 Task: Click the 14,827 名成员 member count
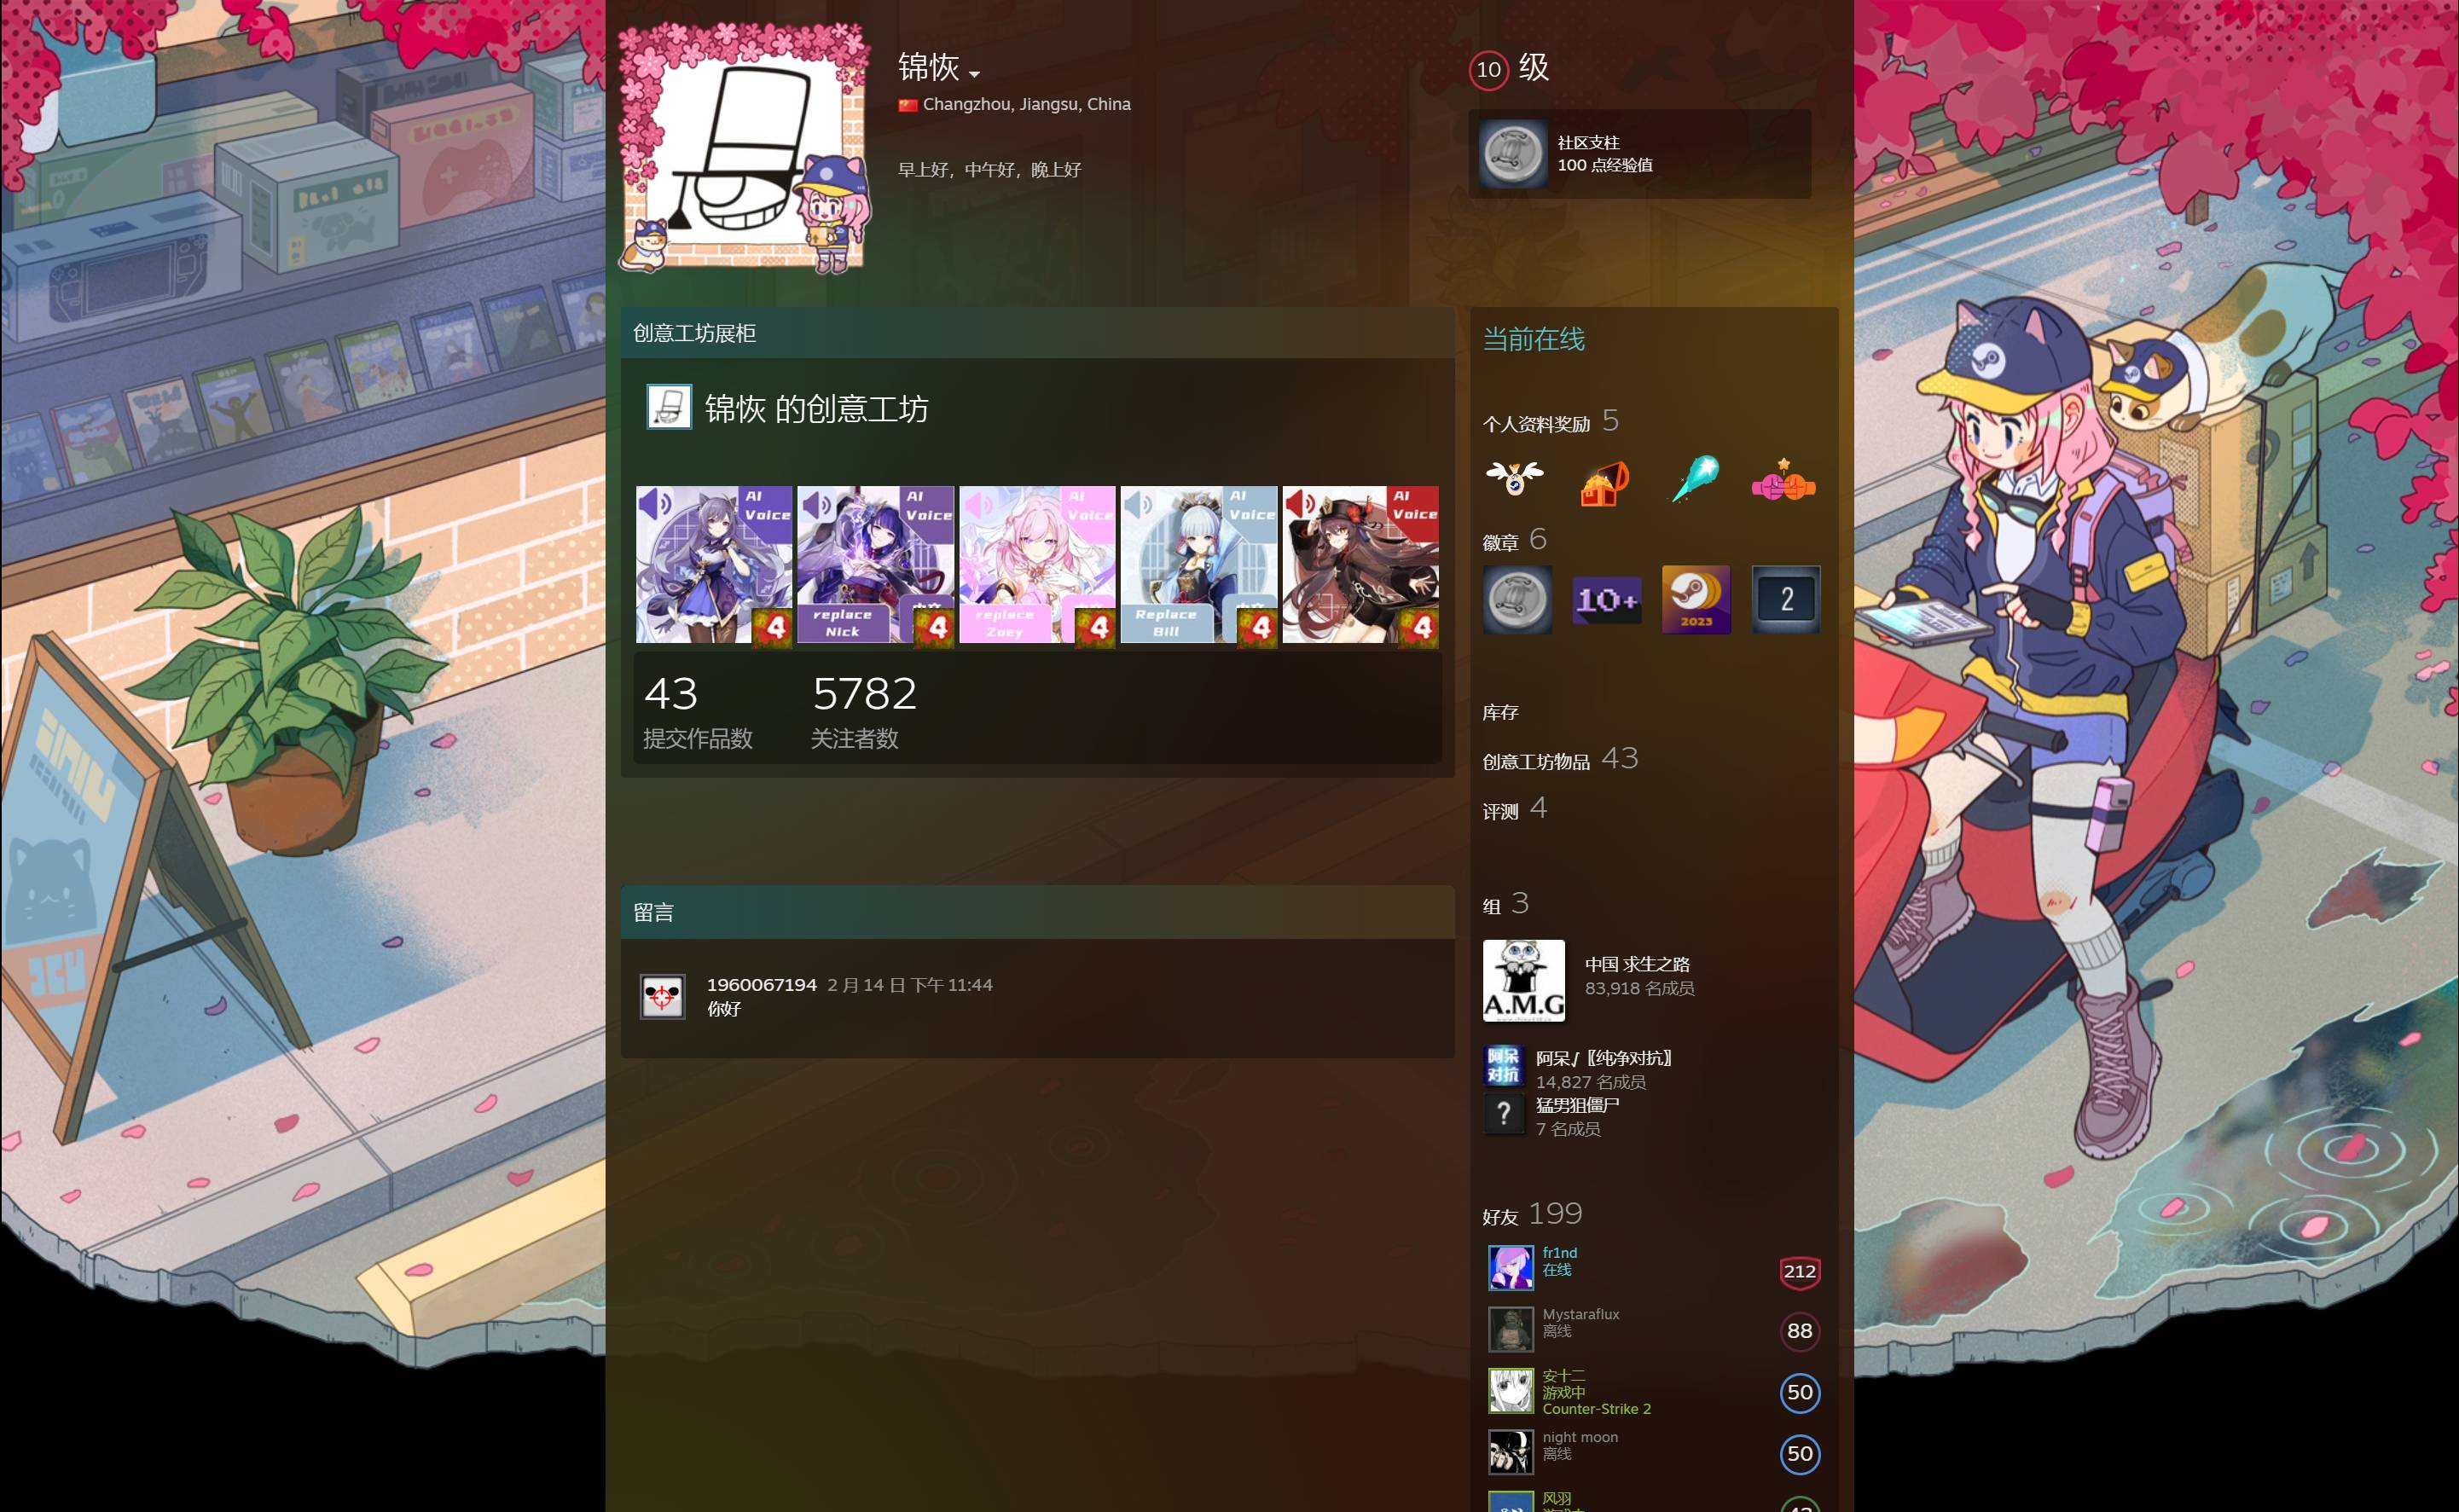(x=1590, y=1082)
